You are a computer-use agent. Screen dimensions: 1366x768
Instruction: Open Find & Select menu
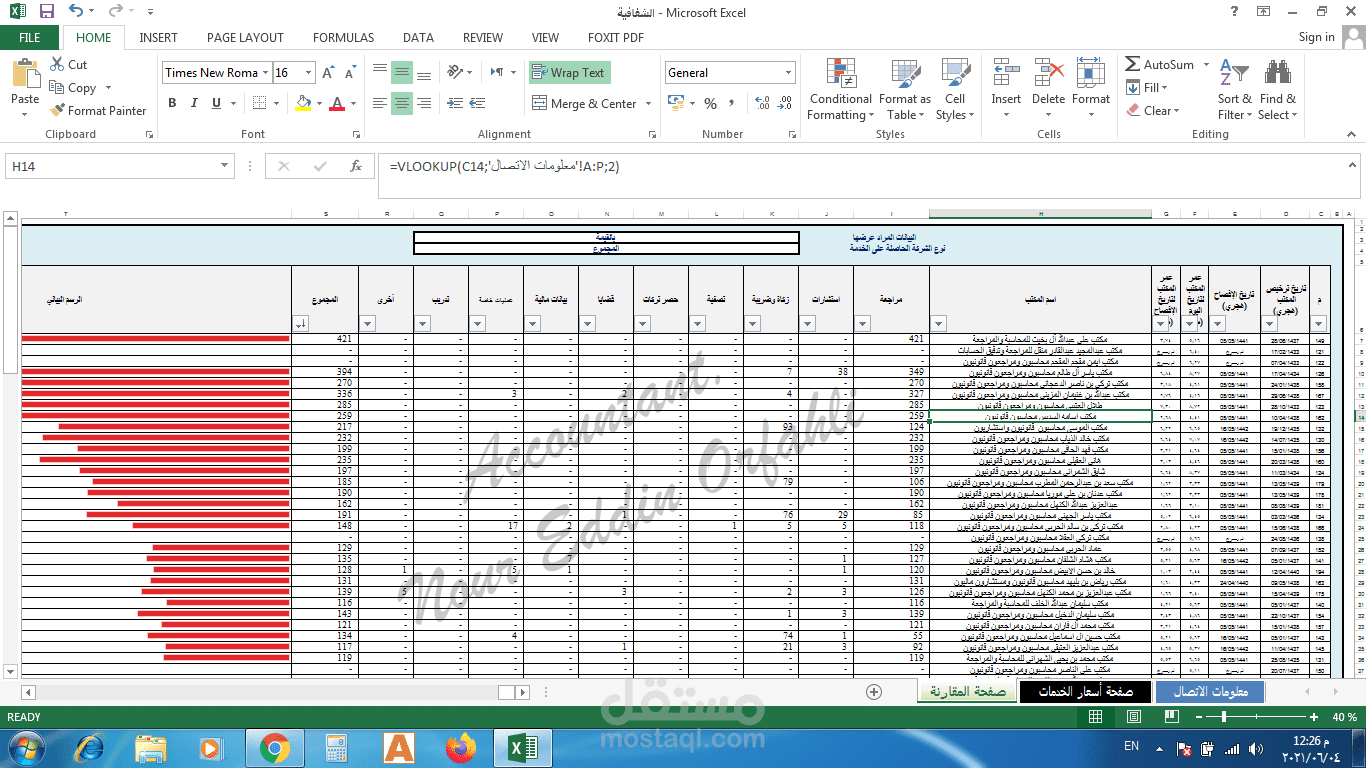(x=1277, y=89)
